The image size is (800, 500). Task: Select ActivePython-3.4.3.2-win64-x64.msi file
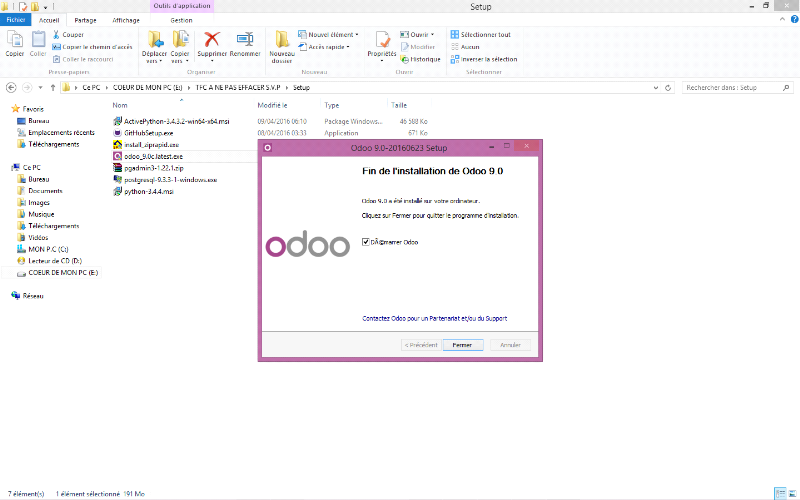pos(177,121)
